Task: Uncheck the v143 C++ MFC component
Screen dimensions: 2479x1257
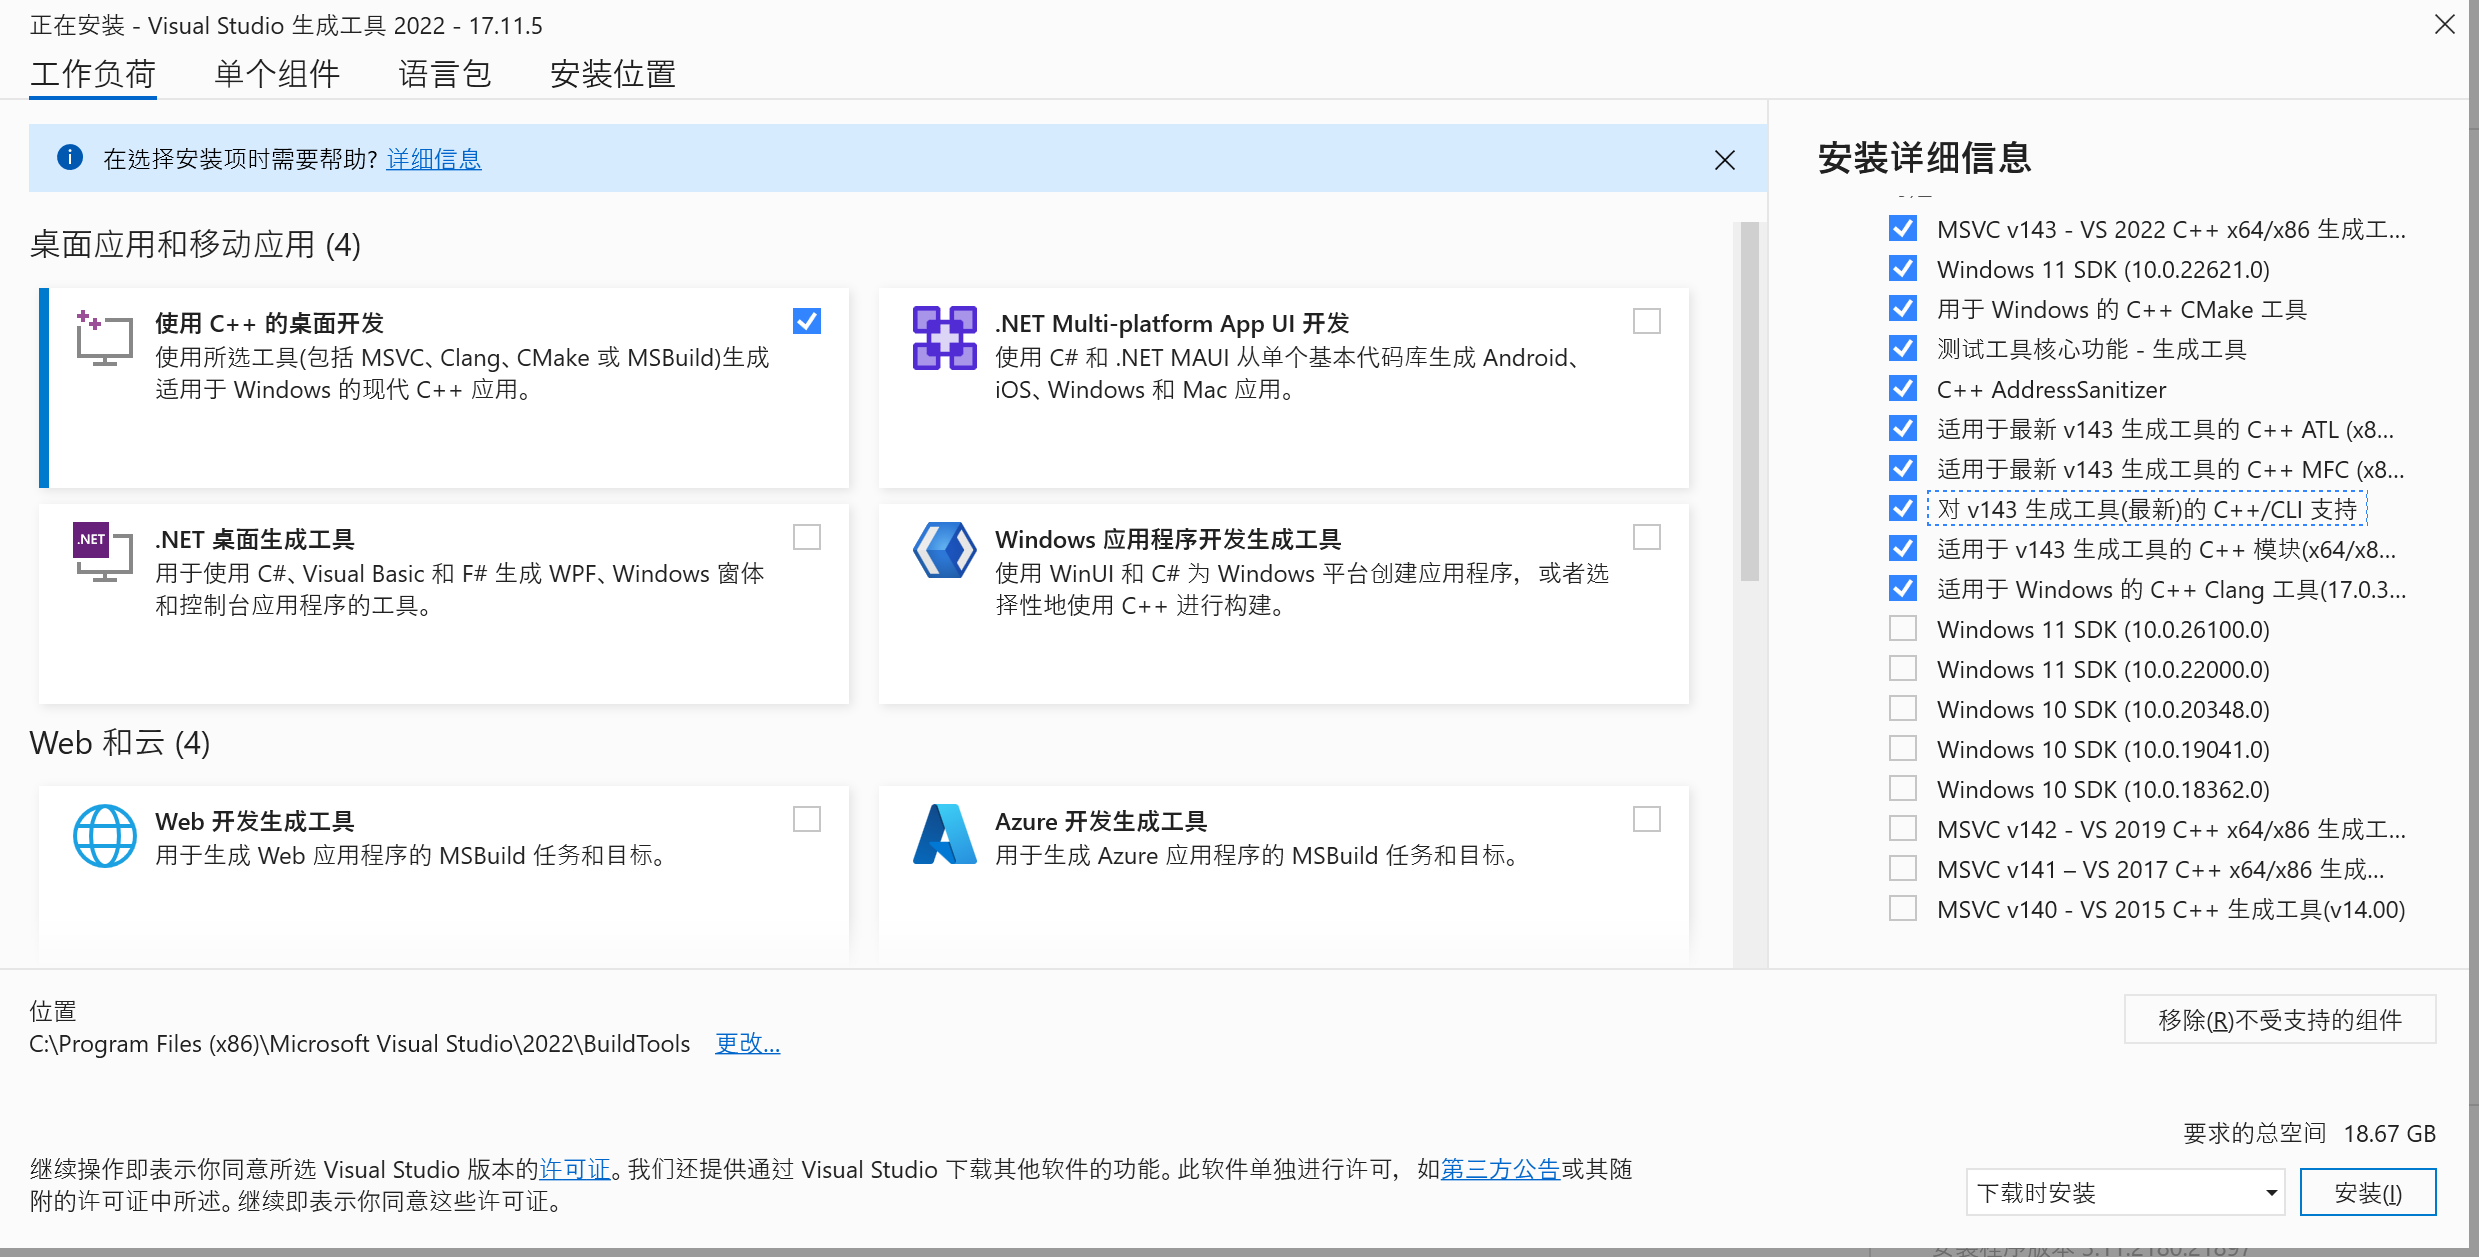Action: (x=1903, y=469)
